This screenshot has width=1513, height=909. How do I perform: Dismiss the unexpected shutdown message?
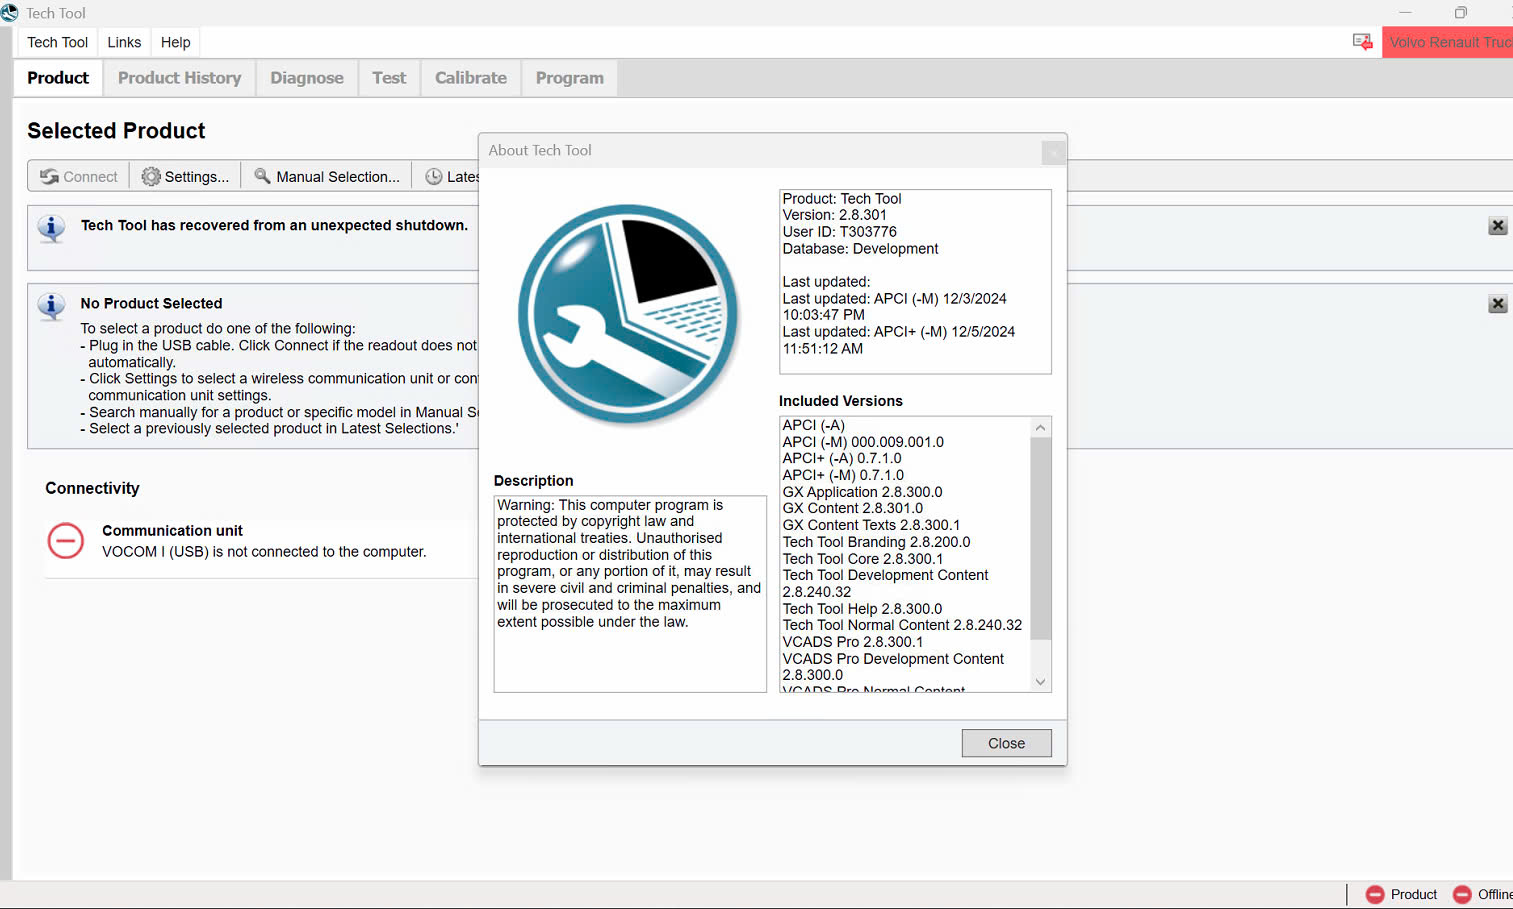click(x=1497, y=226)
